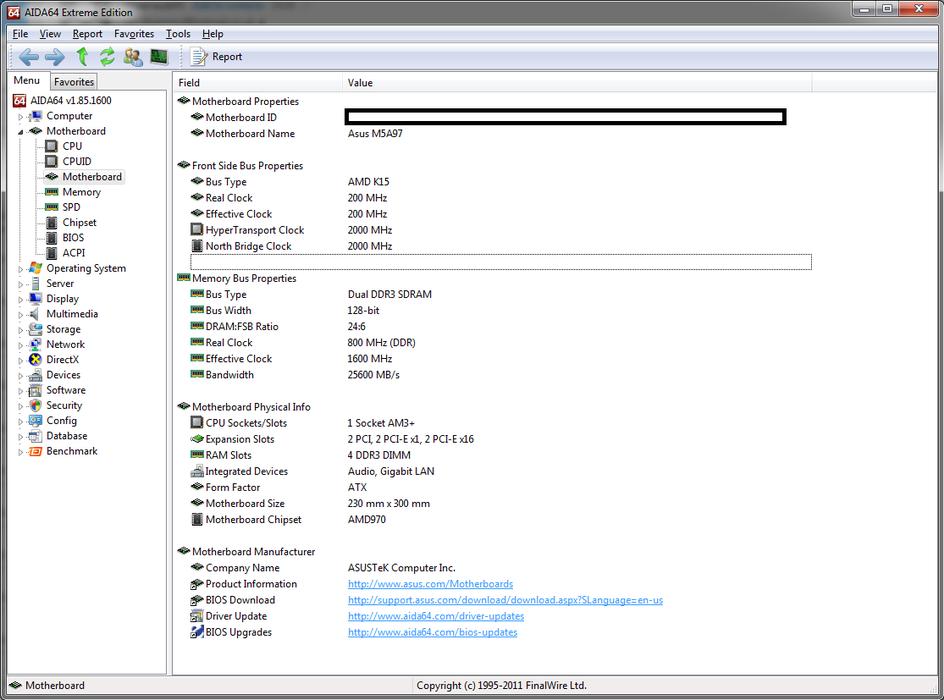Open the Favorites menu in menu bar
The height and width of the screenshot is (700, 944).
[x=134, y=34]
